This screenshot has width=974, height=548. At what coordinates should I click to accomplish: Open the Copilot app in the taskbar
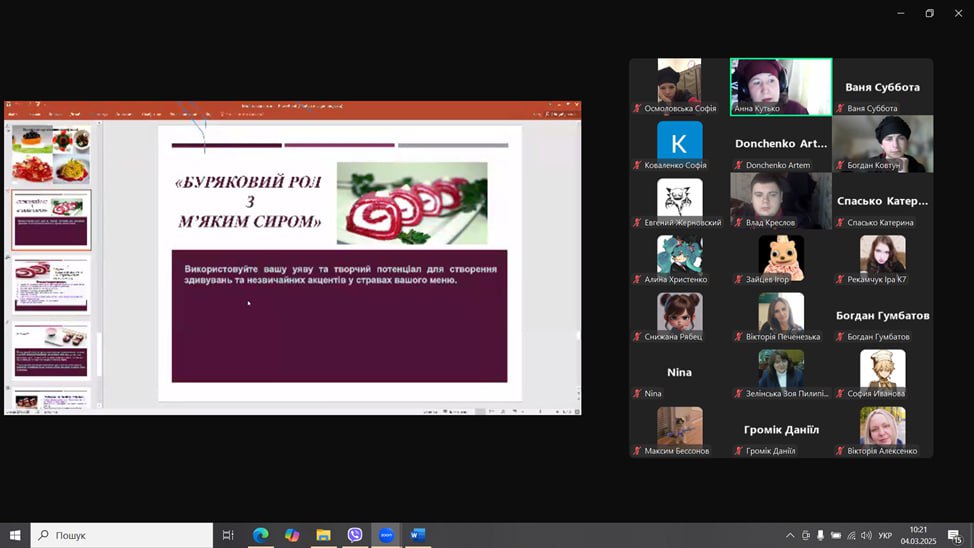pos(292,535)
